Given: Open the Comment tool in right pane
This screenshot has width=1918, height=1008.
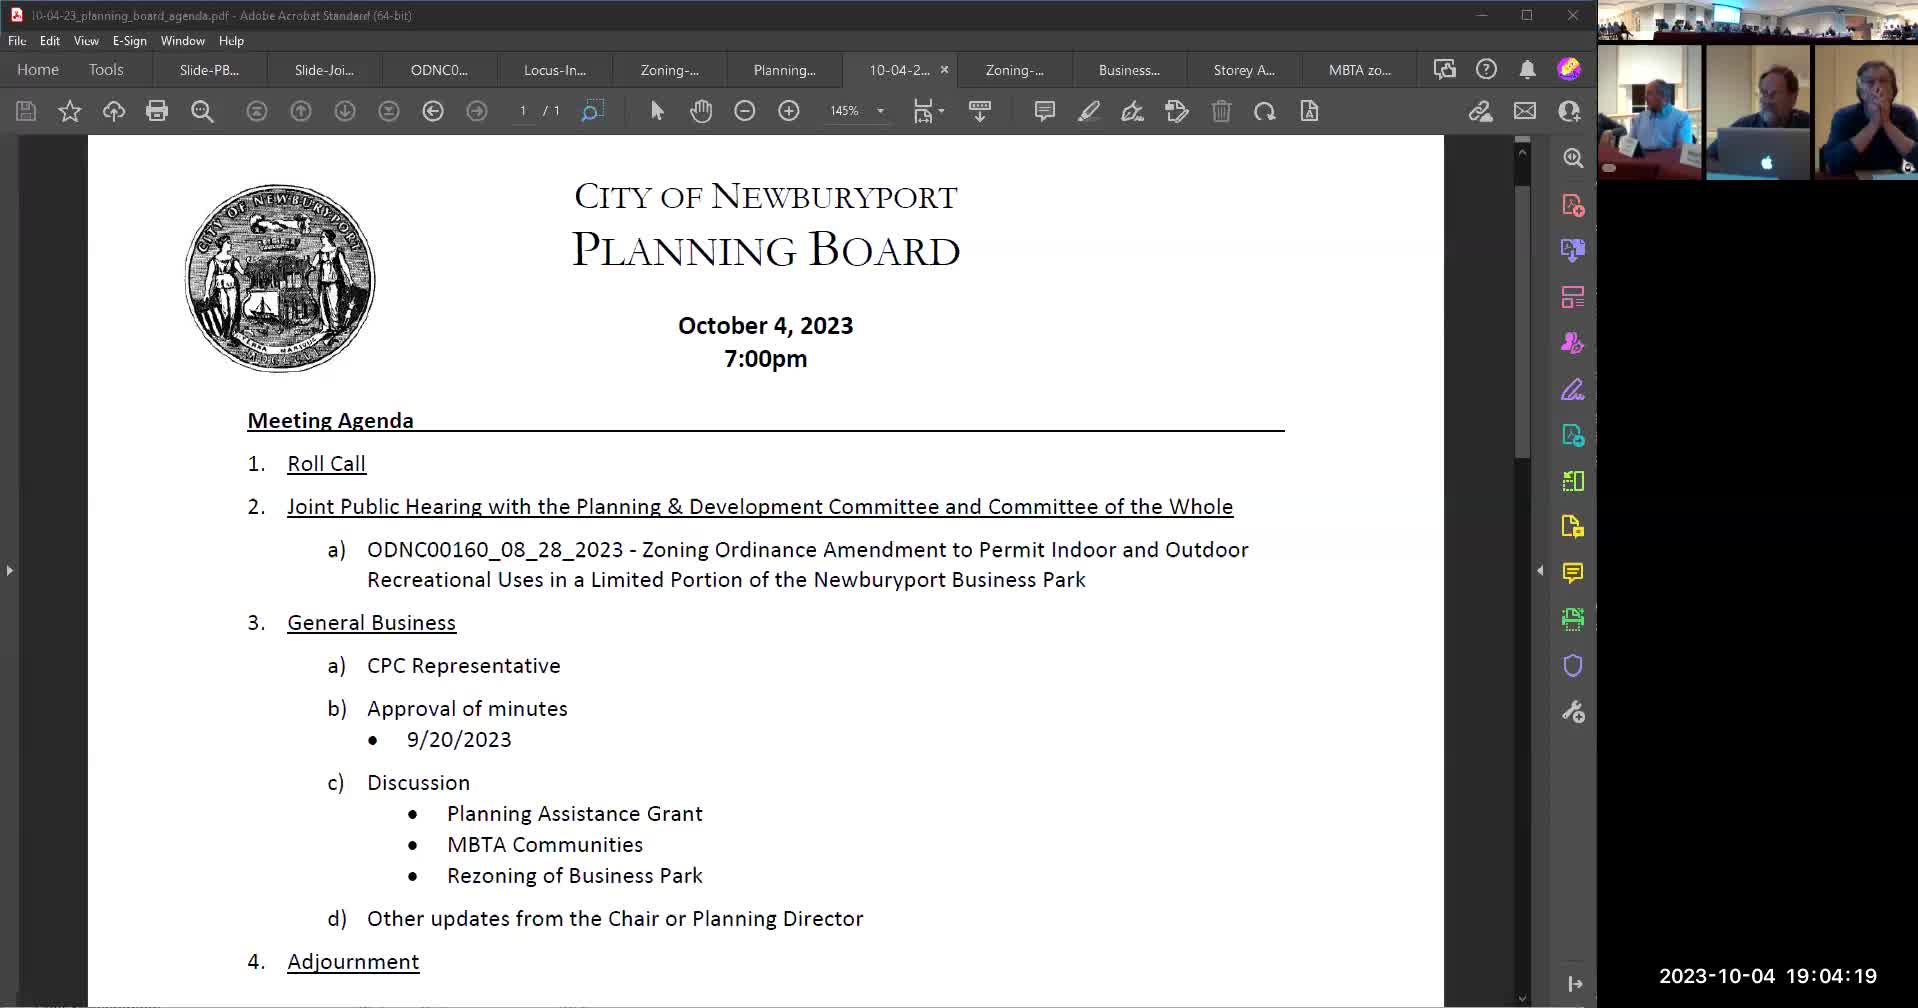Looking at the screenshot, I should point(1573,573).
